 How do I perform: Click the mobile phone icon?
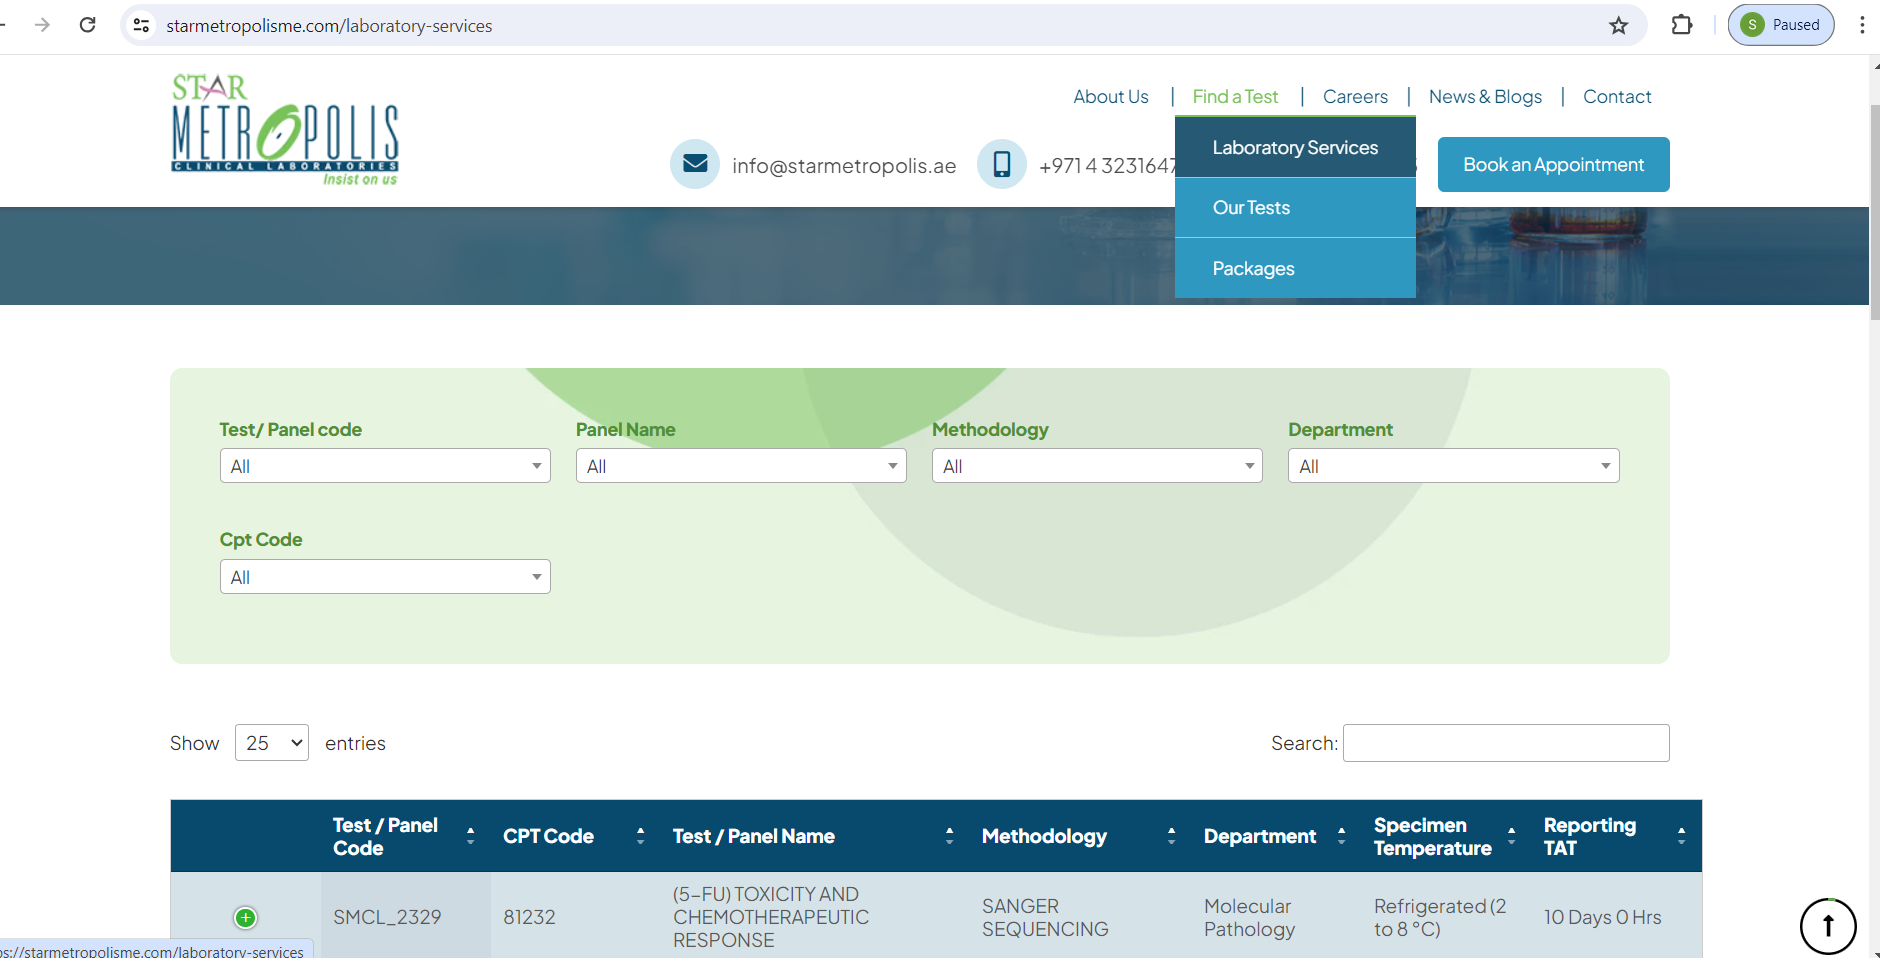click(1001, 164)
